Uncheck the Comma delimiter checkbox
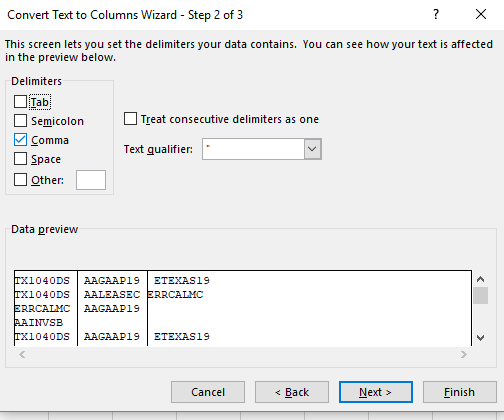This screenshot has height=420, width=504. click(x=20, y=140)
